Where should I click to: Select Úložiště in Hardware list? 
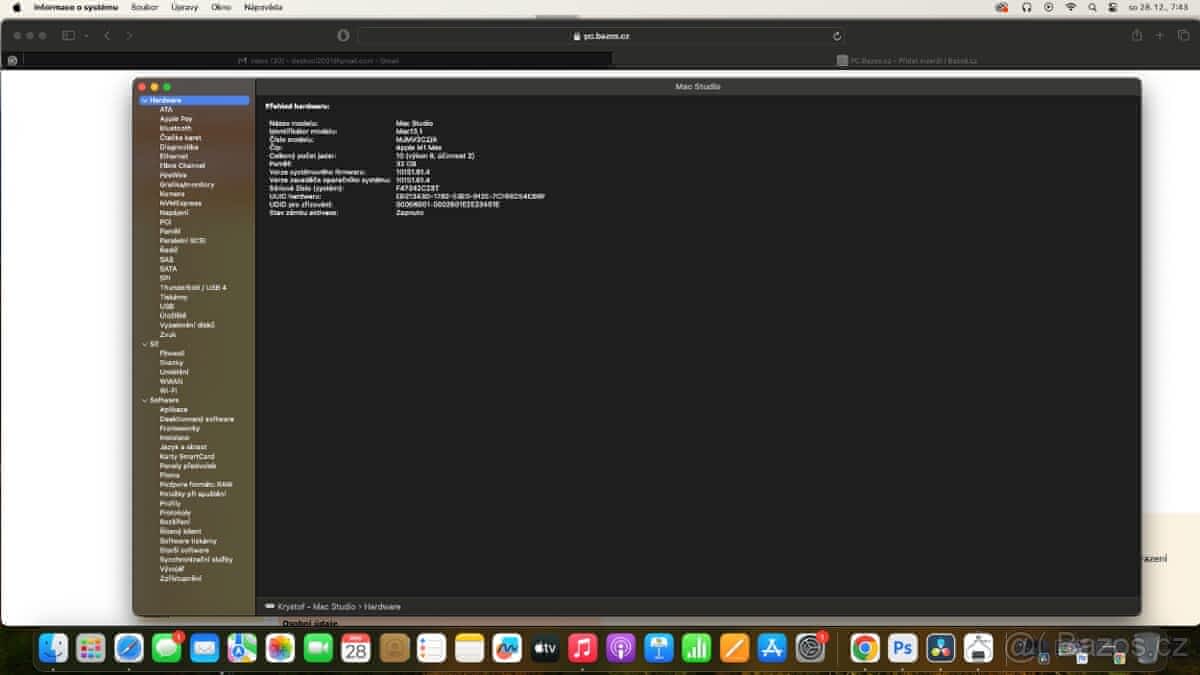[173, 315]
